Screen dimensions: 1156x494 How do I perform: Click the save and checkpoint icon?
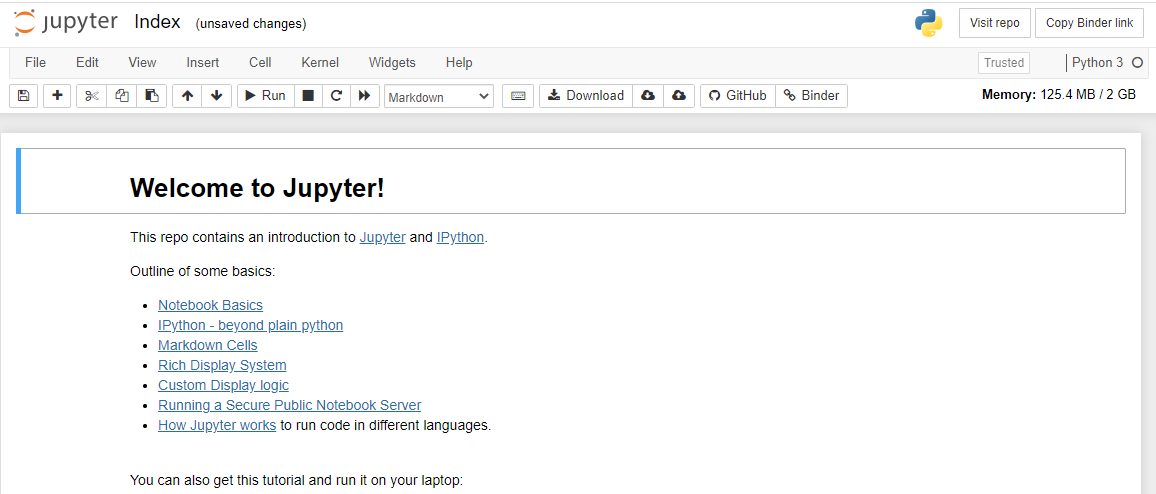tap(24, 96)
